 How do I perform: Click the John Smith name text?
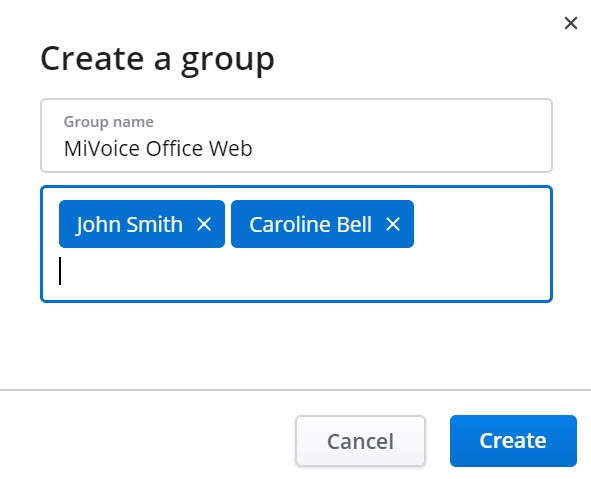tap(129, 225)
